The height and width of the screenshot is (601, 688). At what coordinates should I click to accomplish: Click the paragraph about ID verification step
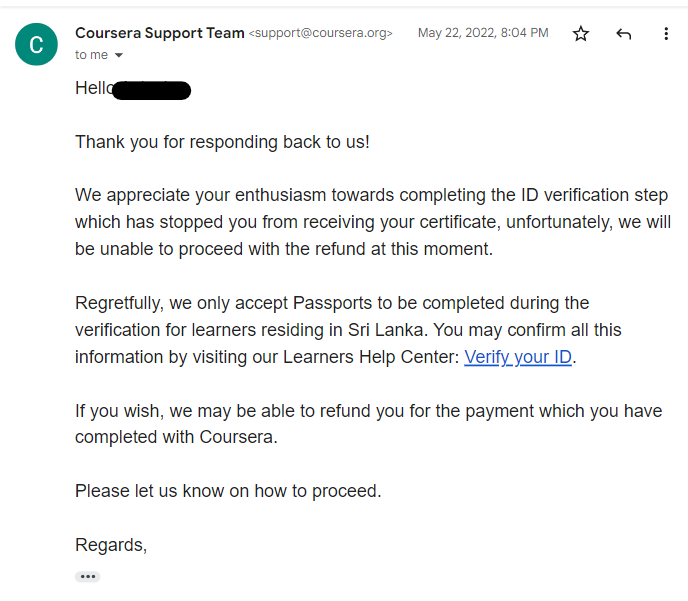click(373, 222)
